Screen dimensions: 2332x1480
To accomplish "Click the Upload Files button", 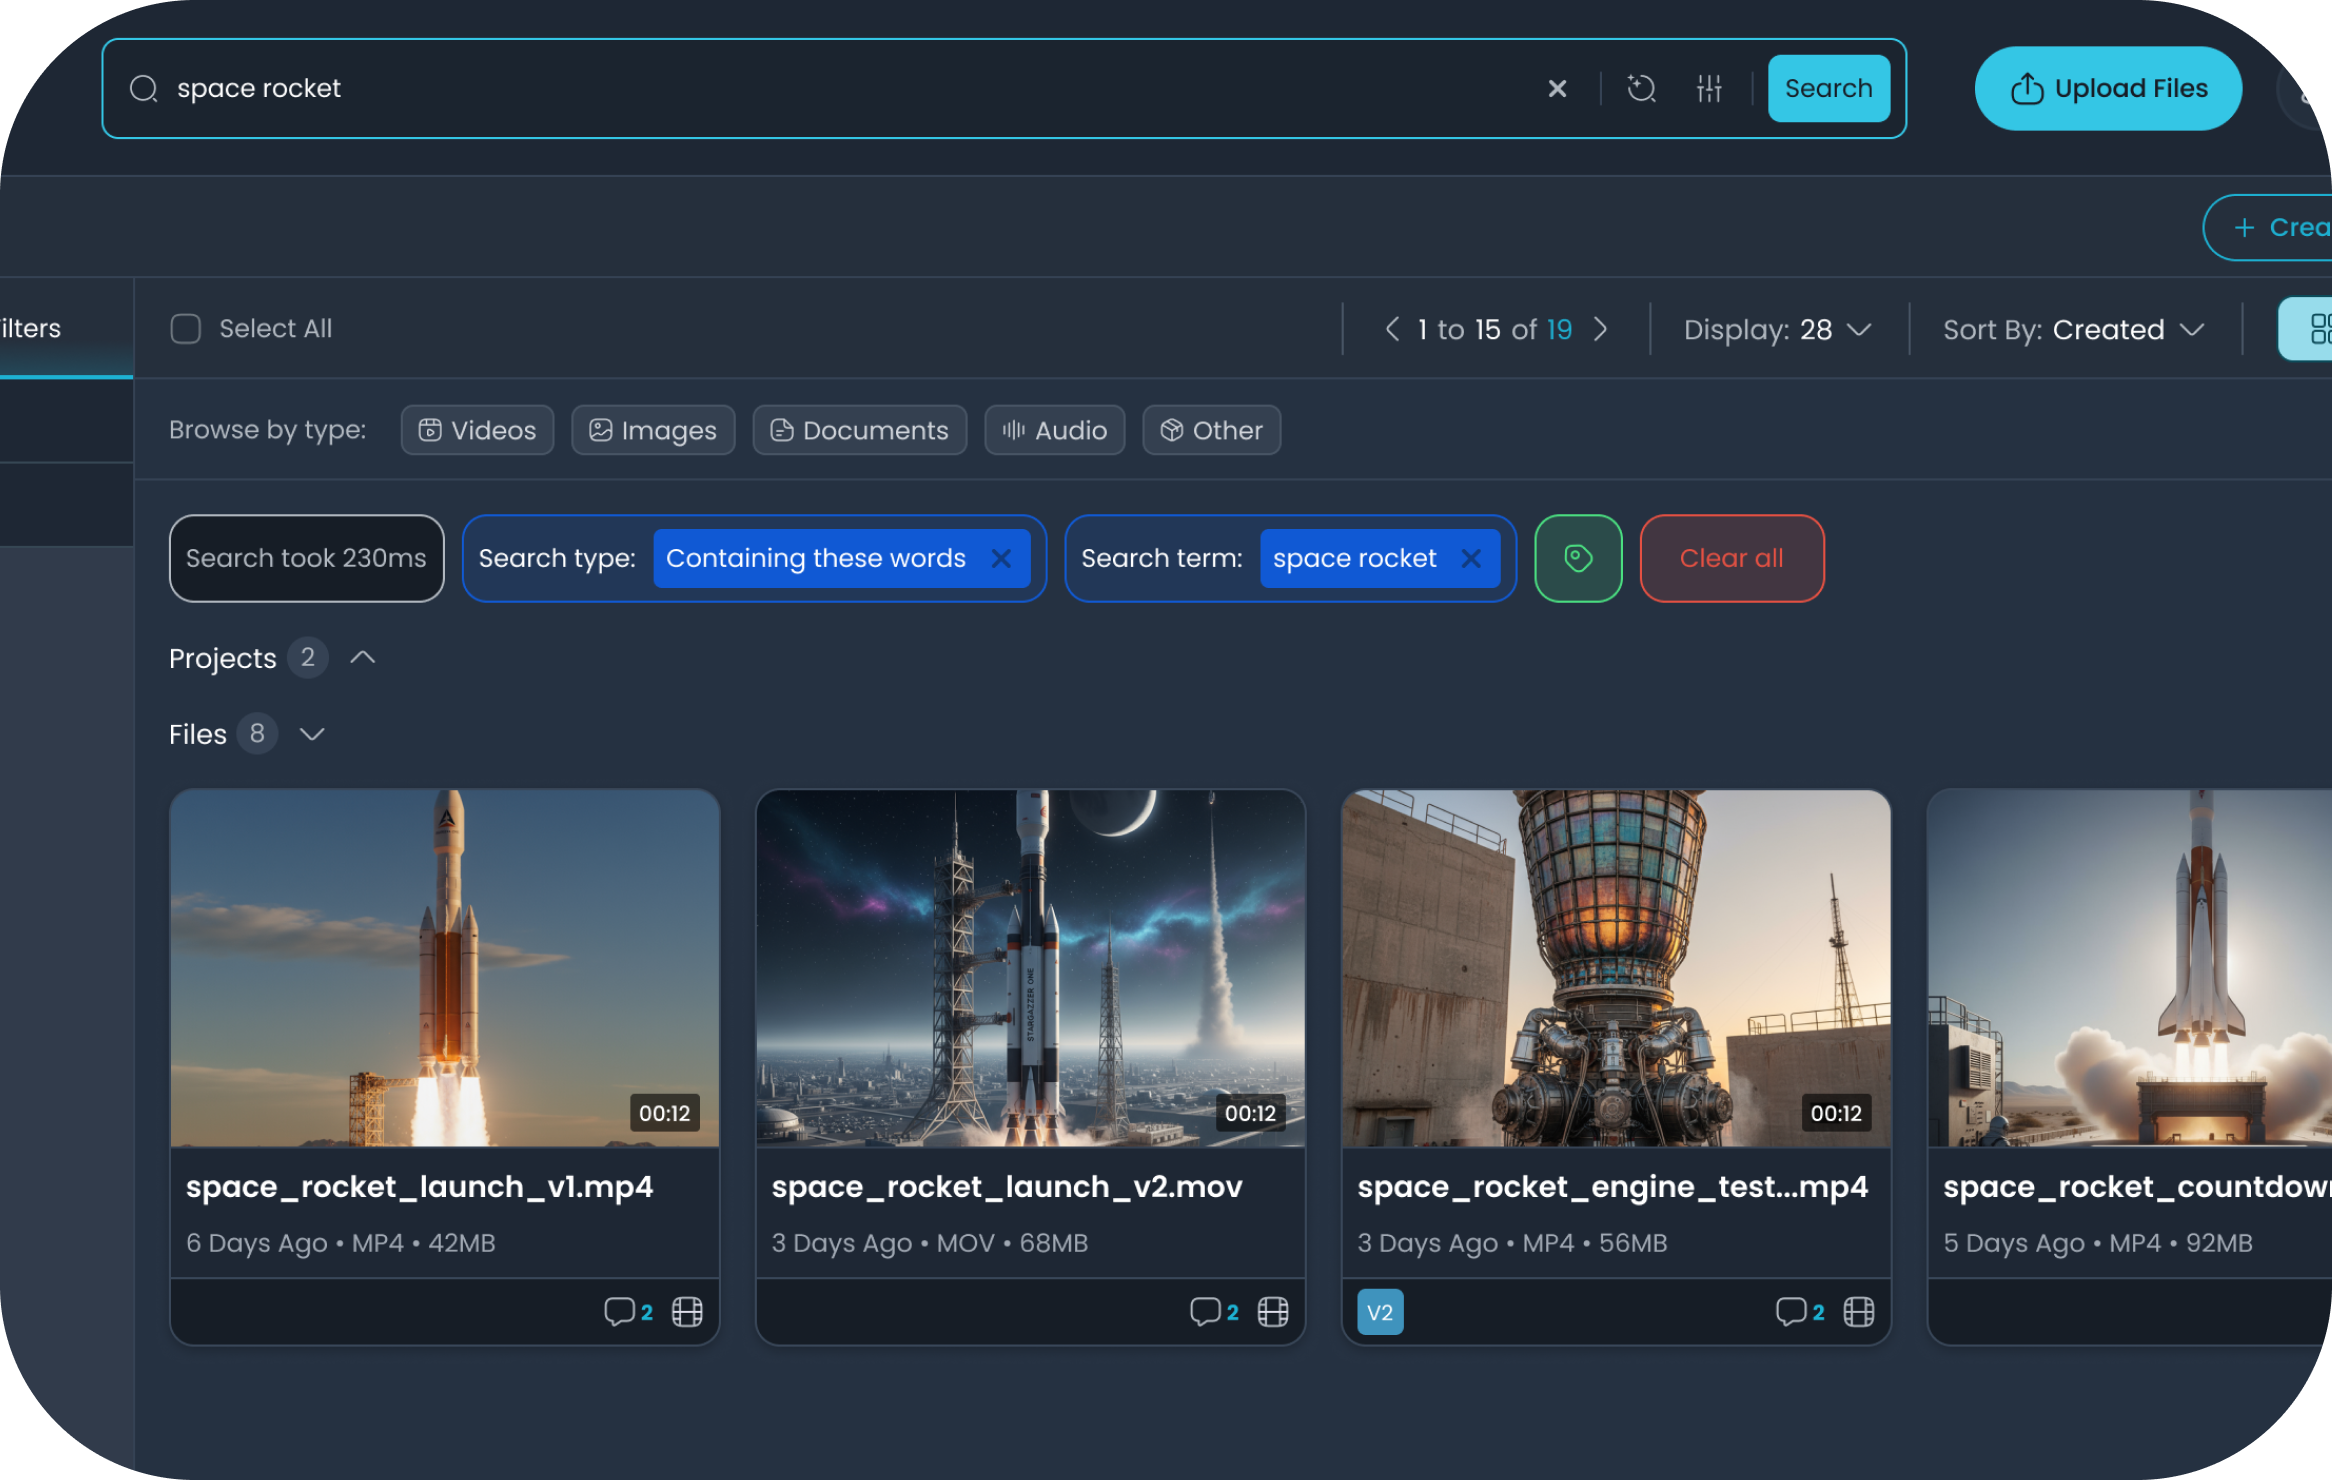I will click(2108, 89).
